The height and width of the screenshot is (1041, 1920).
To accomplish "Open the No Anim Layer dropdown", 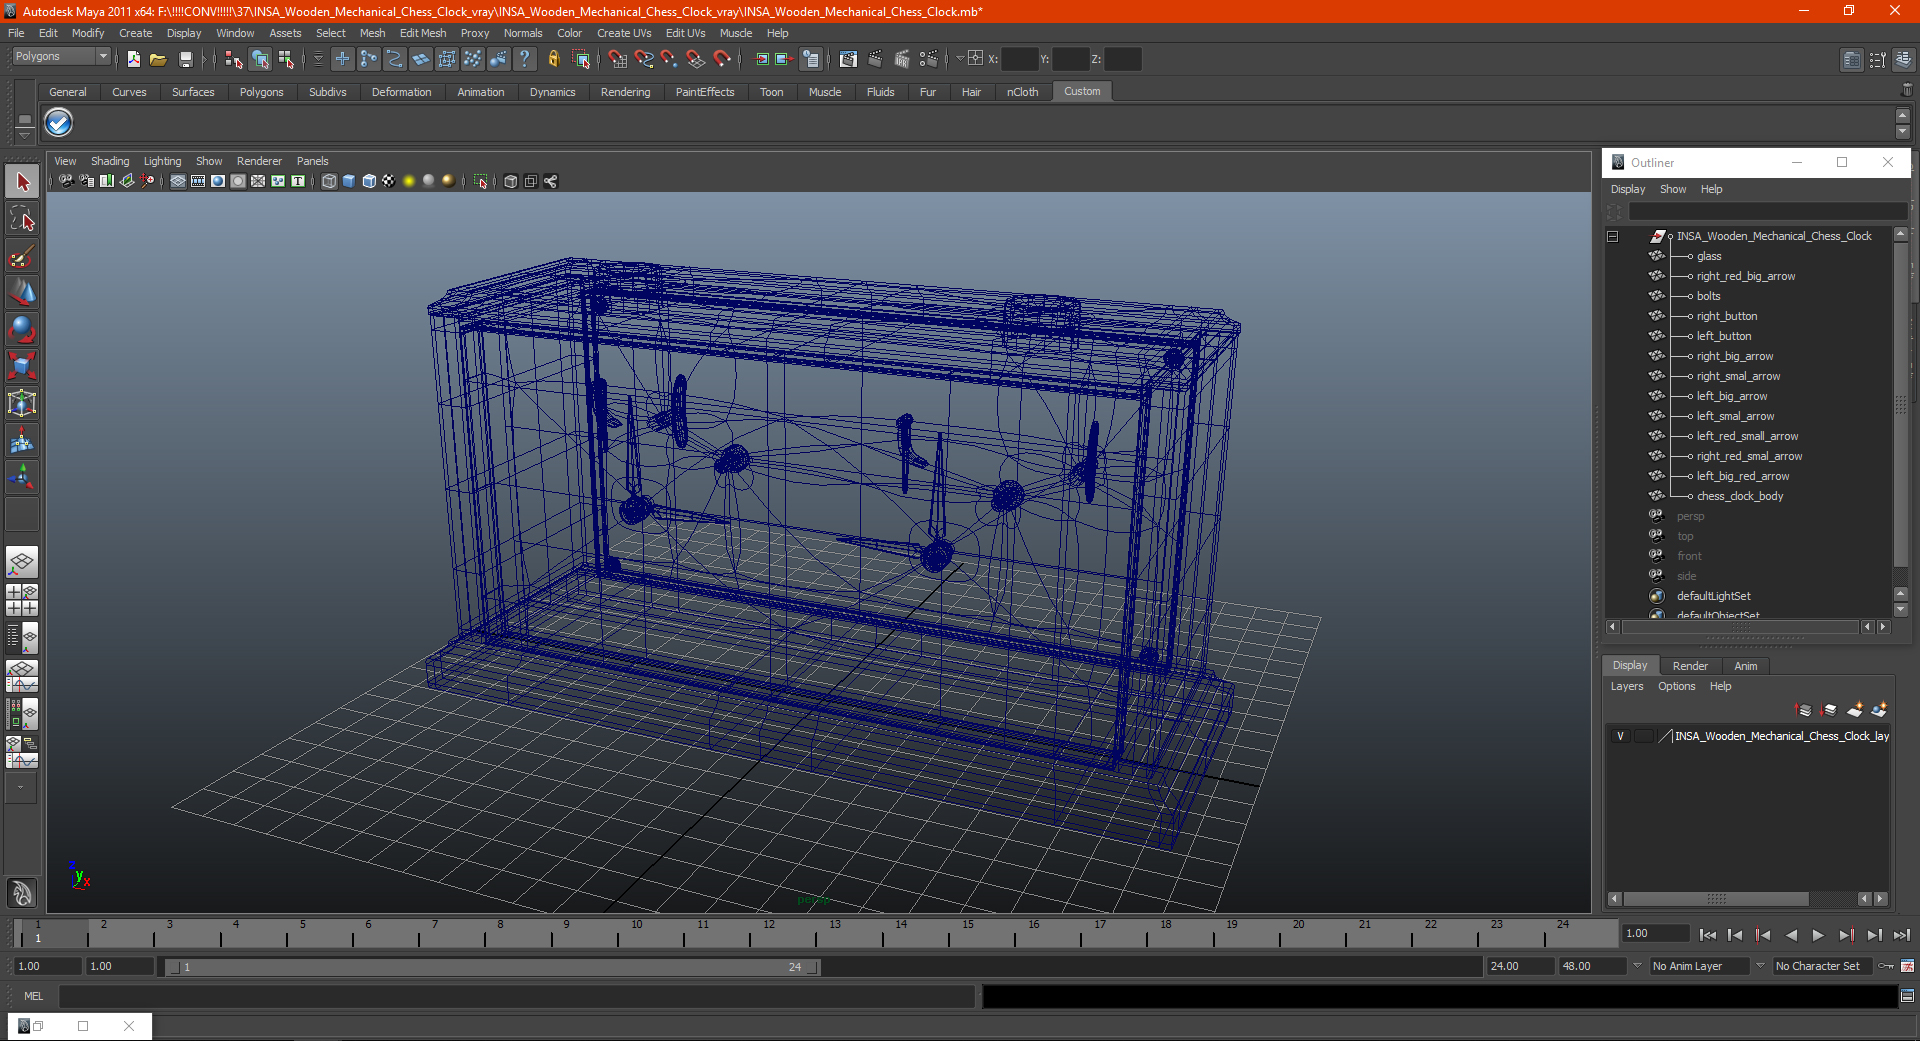I will 1700,966.
